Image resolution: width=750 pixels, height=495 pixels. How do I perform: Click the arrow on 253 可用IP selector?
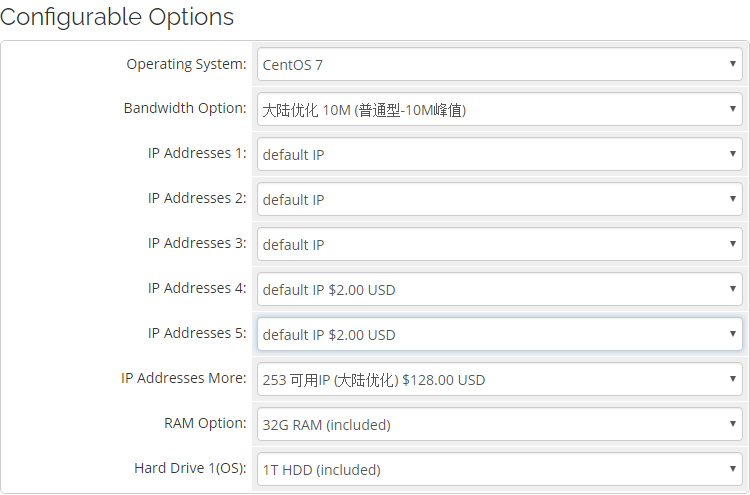point(733,379)
